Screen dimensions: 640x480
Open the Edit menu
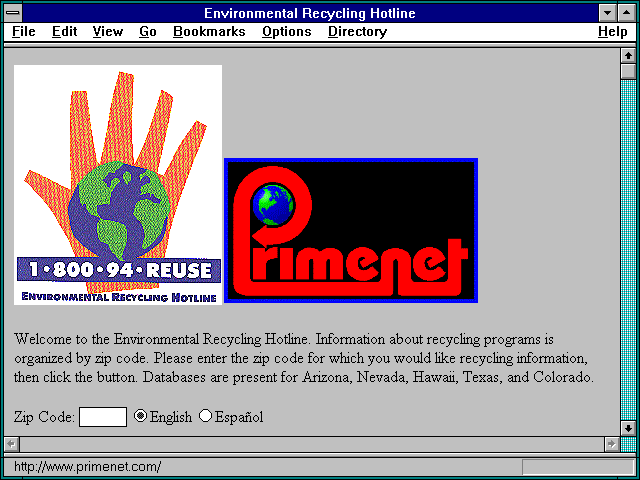pos(64,31)
